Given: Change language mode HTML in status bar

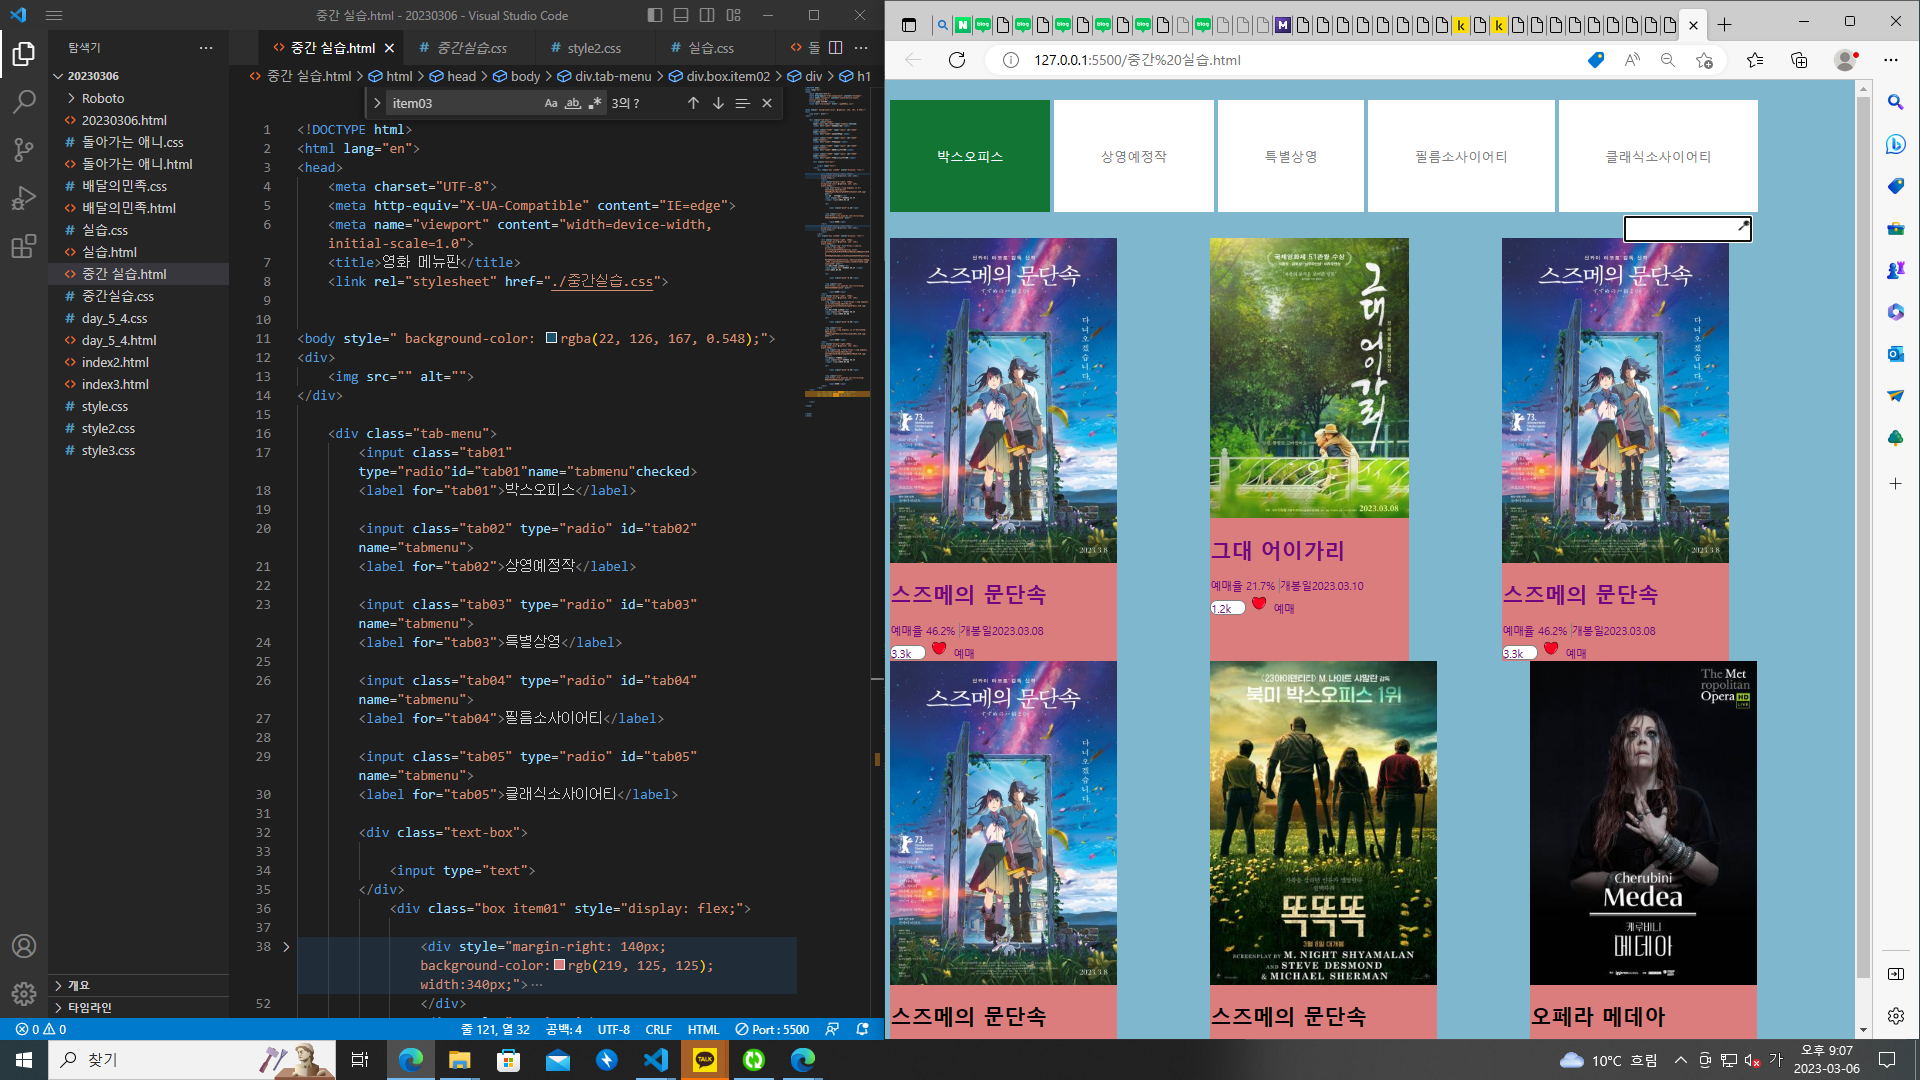Looking at the screenshot, I should (703, 1029).
